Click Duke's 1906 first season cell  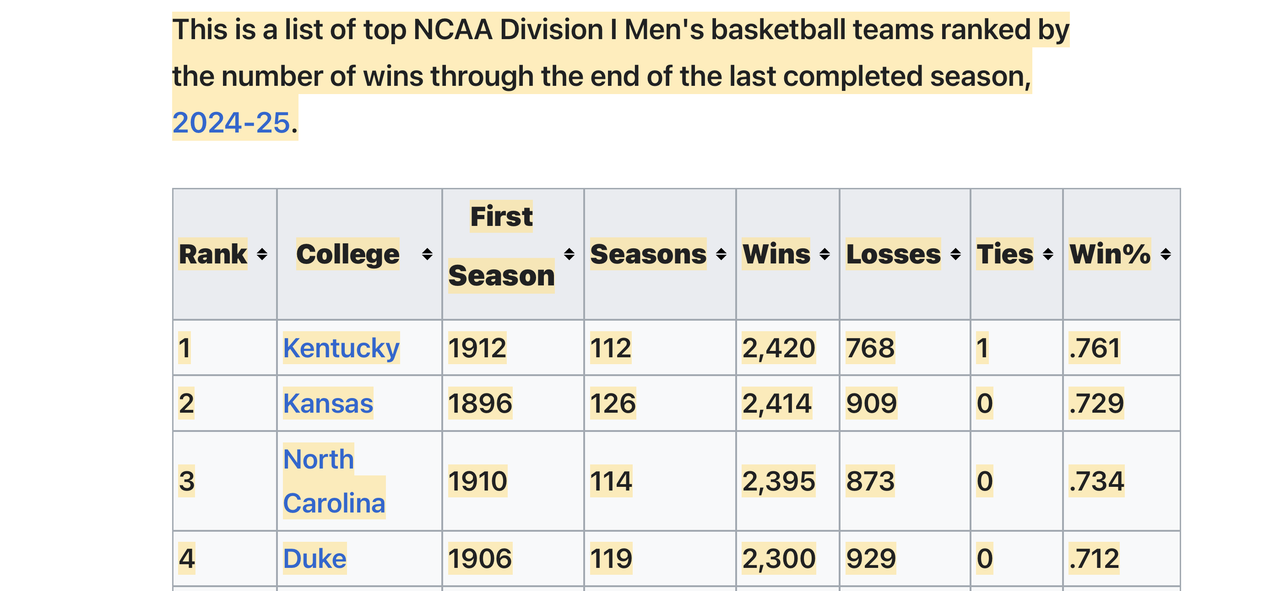click(x=480, y=558)
